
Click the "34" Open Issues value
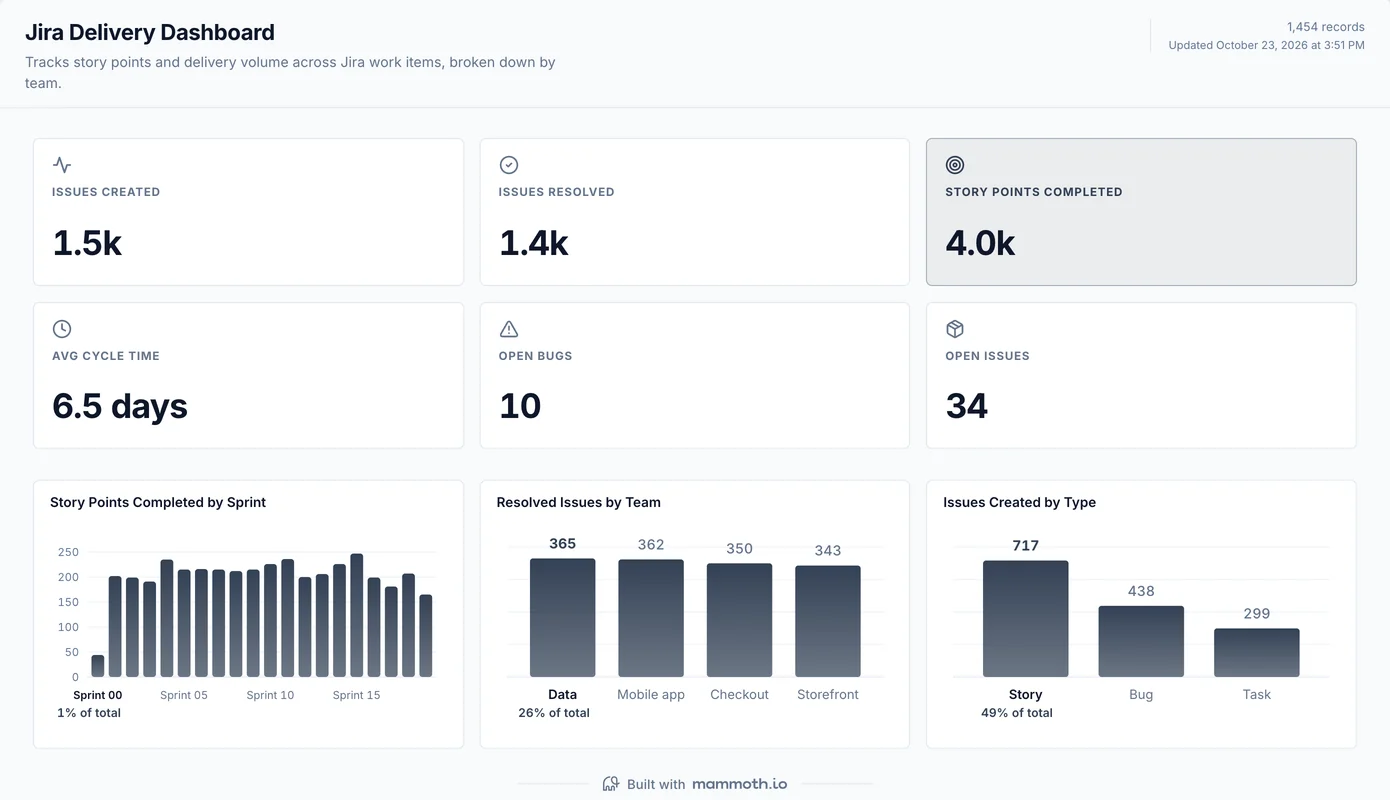[x=967, y=407]
